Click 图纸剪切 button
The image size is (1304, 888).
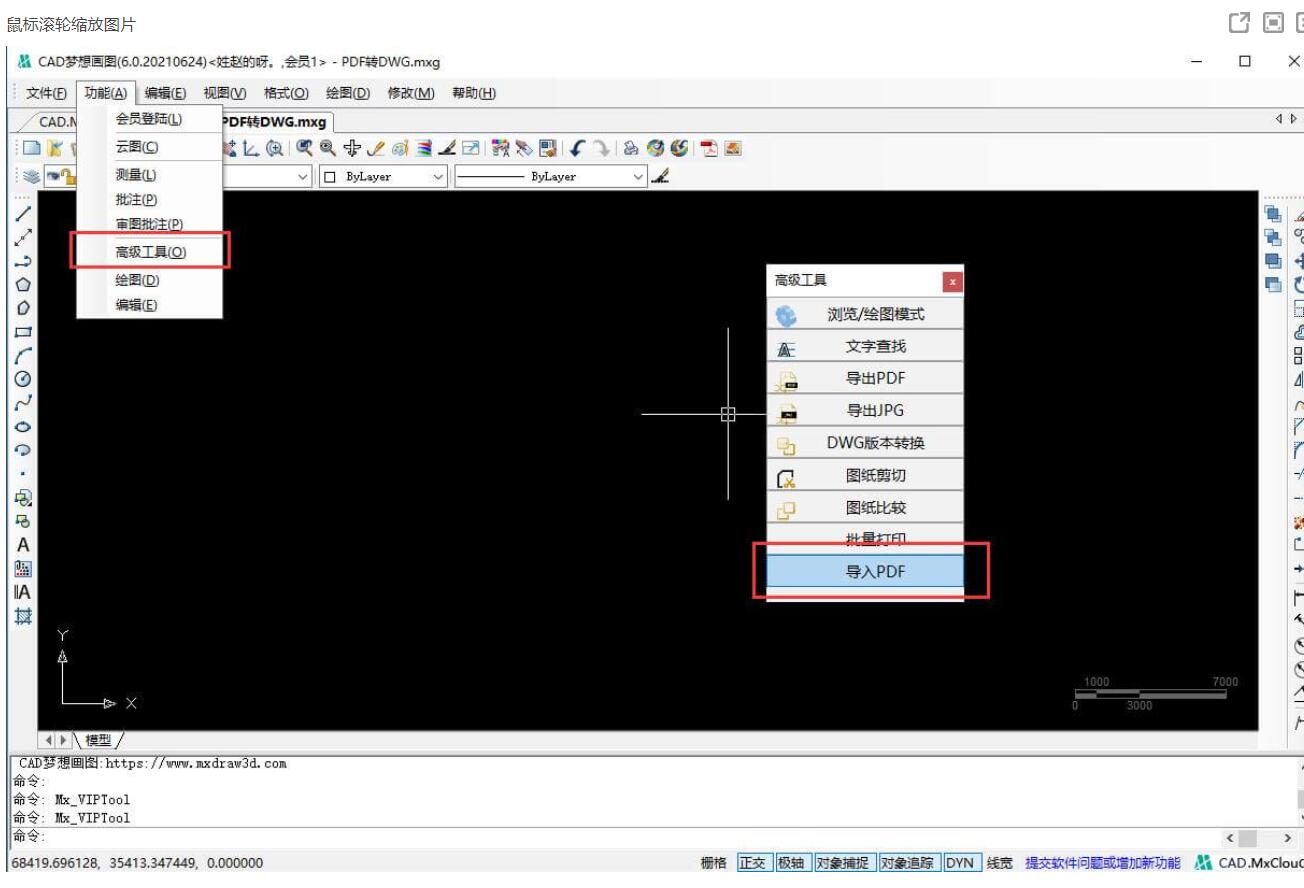[865, 475]
